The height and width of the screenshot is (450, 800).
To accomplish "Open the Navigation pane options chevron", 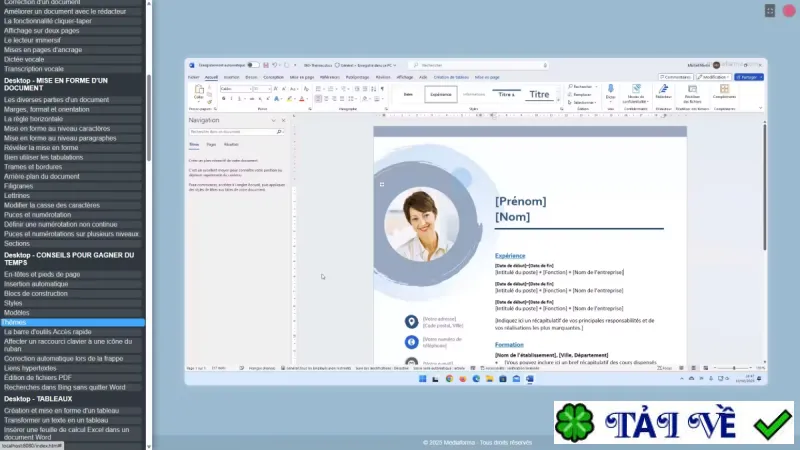I will tap(273, 120).
